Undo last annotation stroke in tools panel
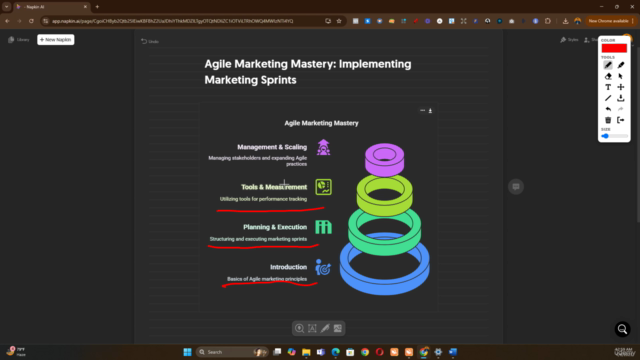640x360 pixels. coord(608,109)
